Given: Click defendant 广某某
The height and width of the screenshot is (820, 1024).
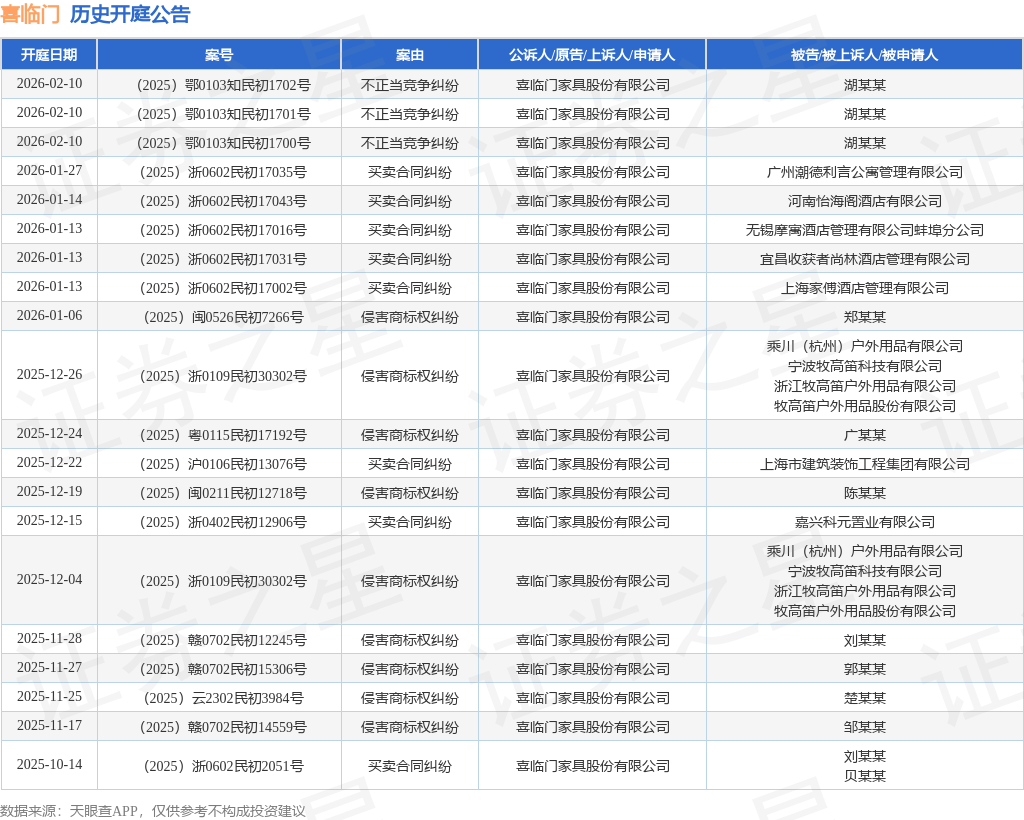Looking at the screenshot, I should pos(865,435).
